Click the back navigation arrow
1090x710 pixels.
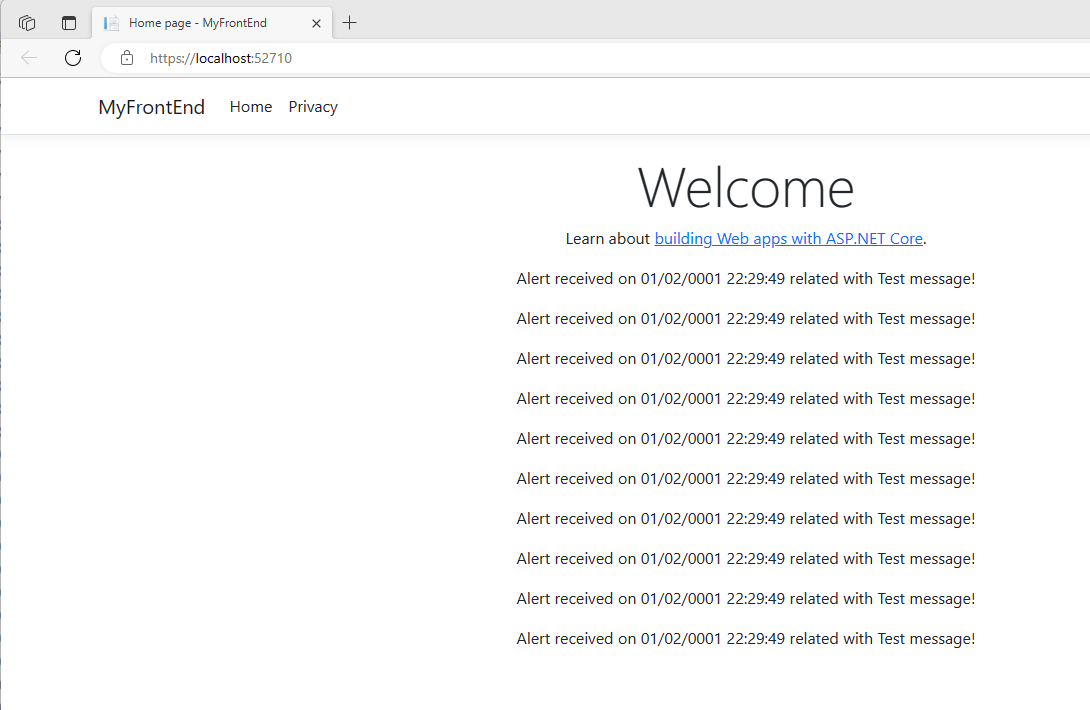(x=28, y=58)
